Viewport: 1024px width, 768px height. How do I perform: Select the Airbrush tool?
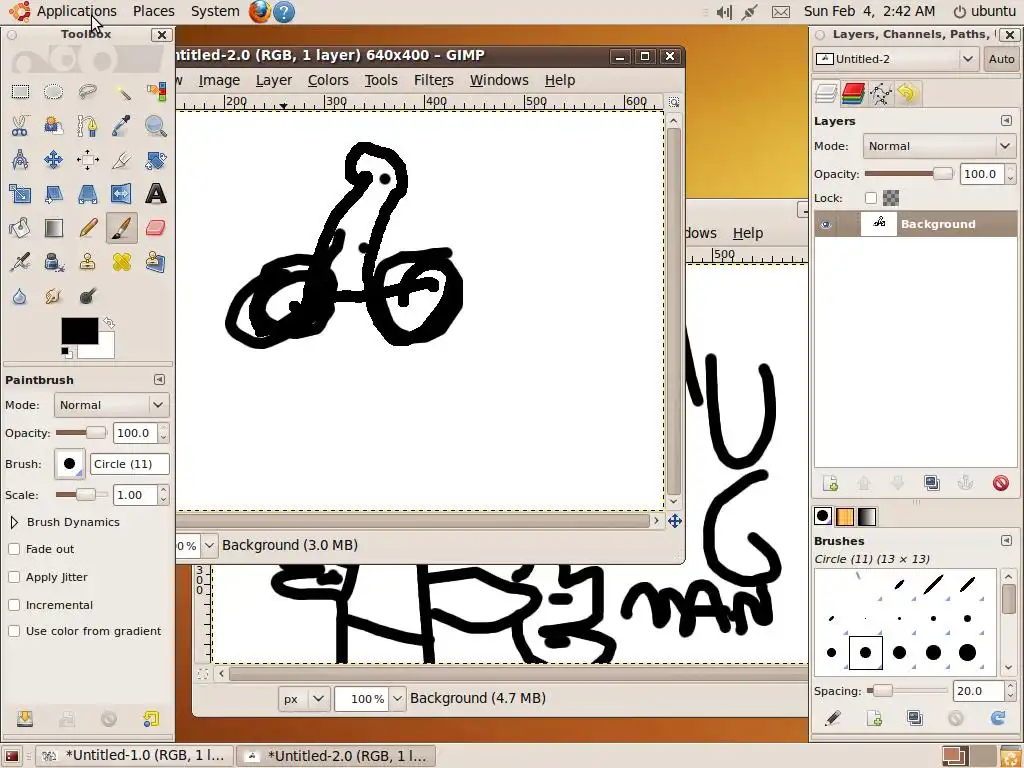(20, 262)
